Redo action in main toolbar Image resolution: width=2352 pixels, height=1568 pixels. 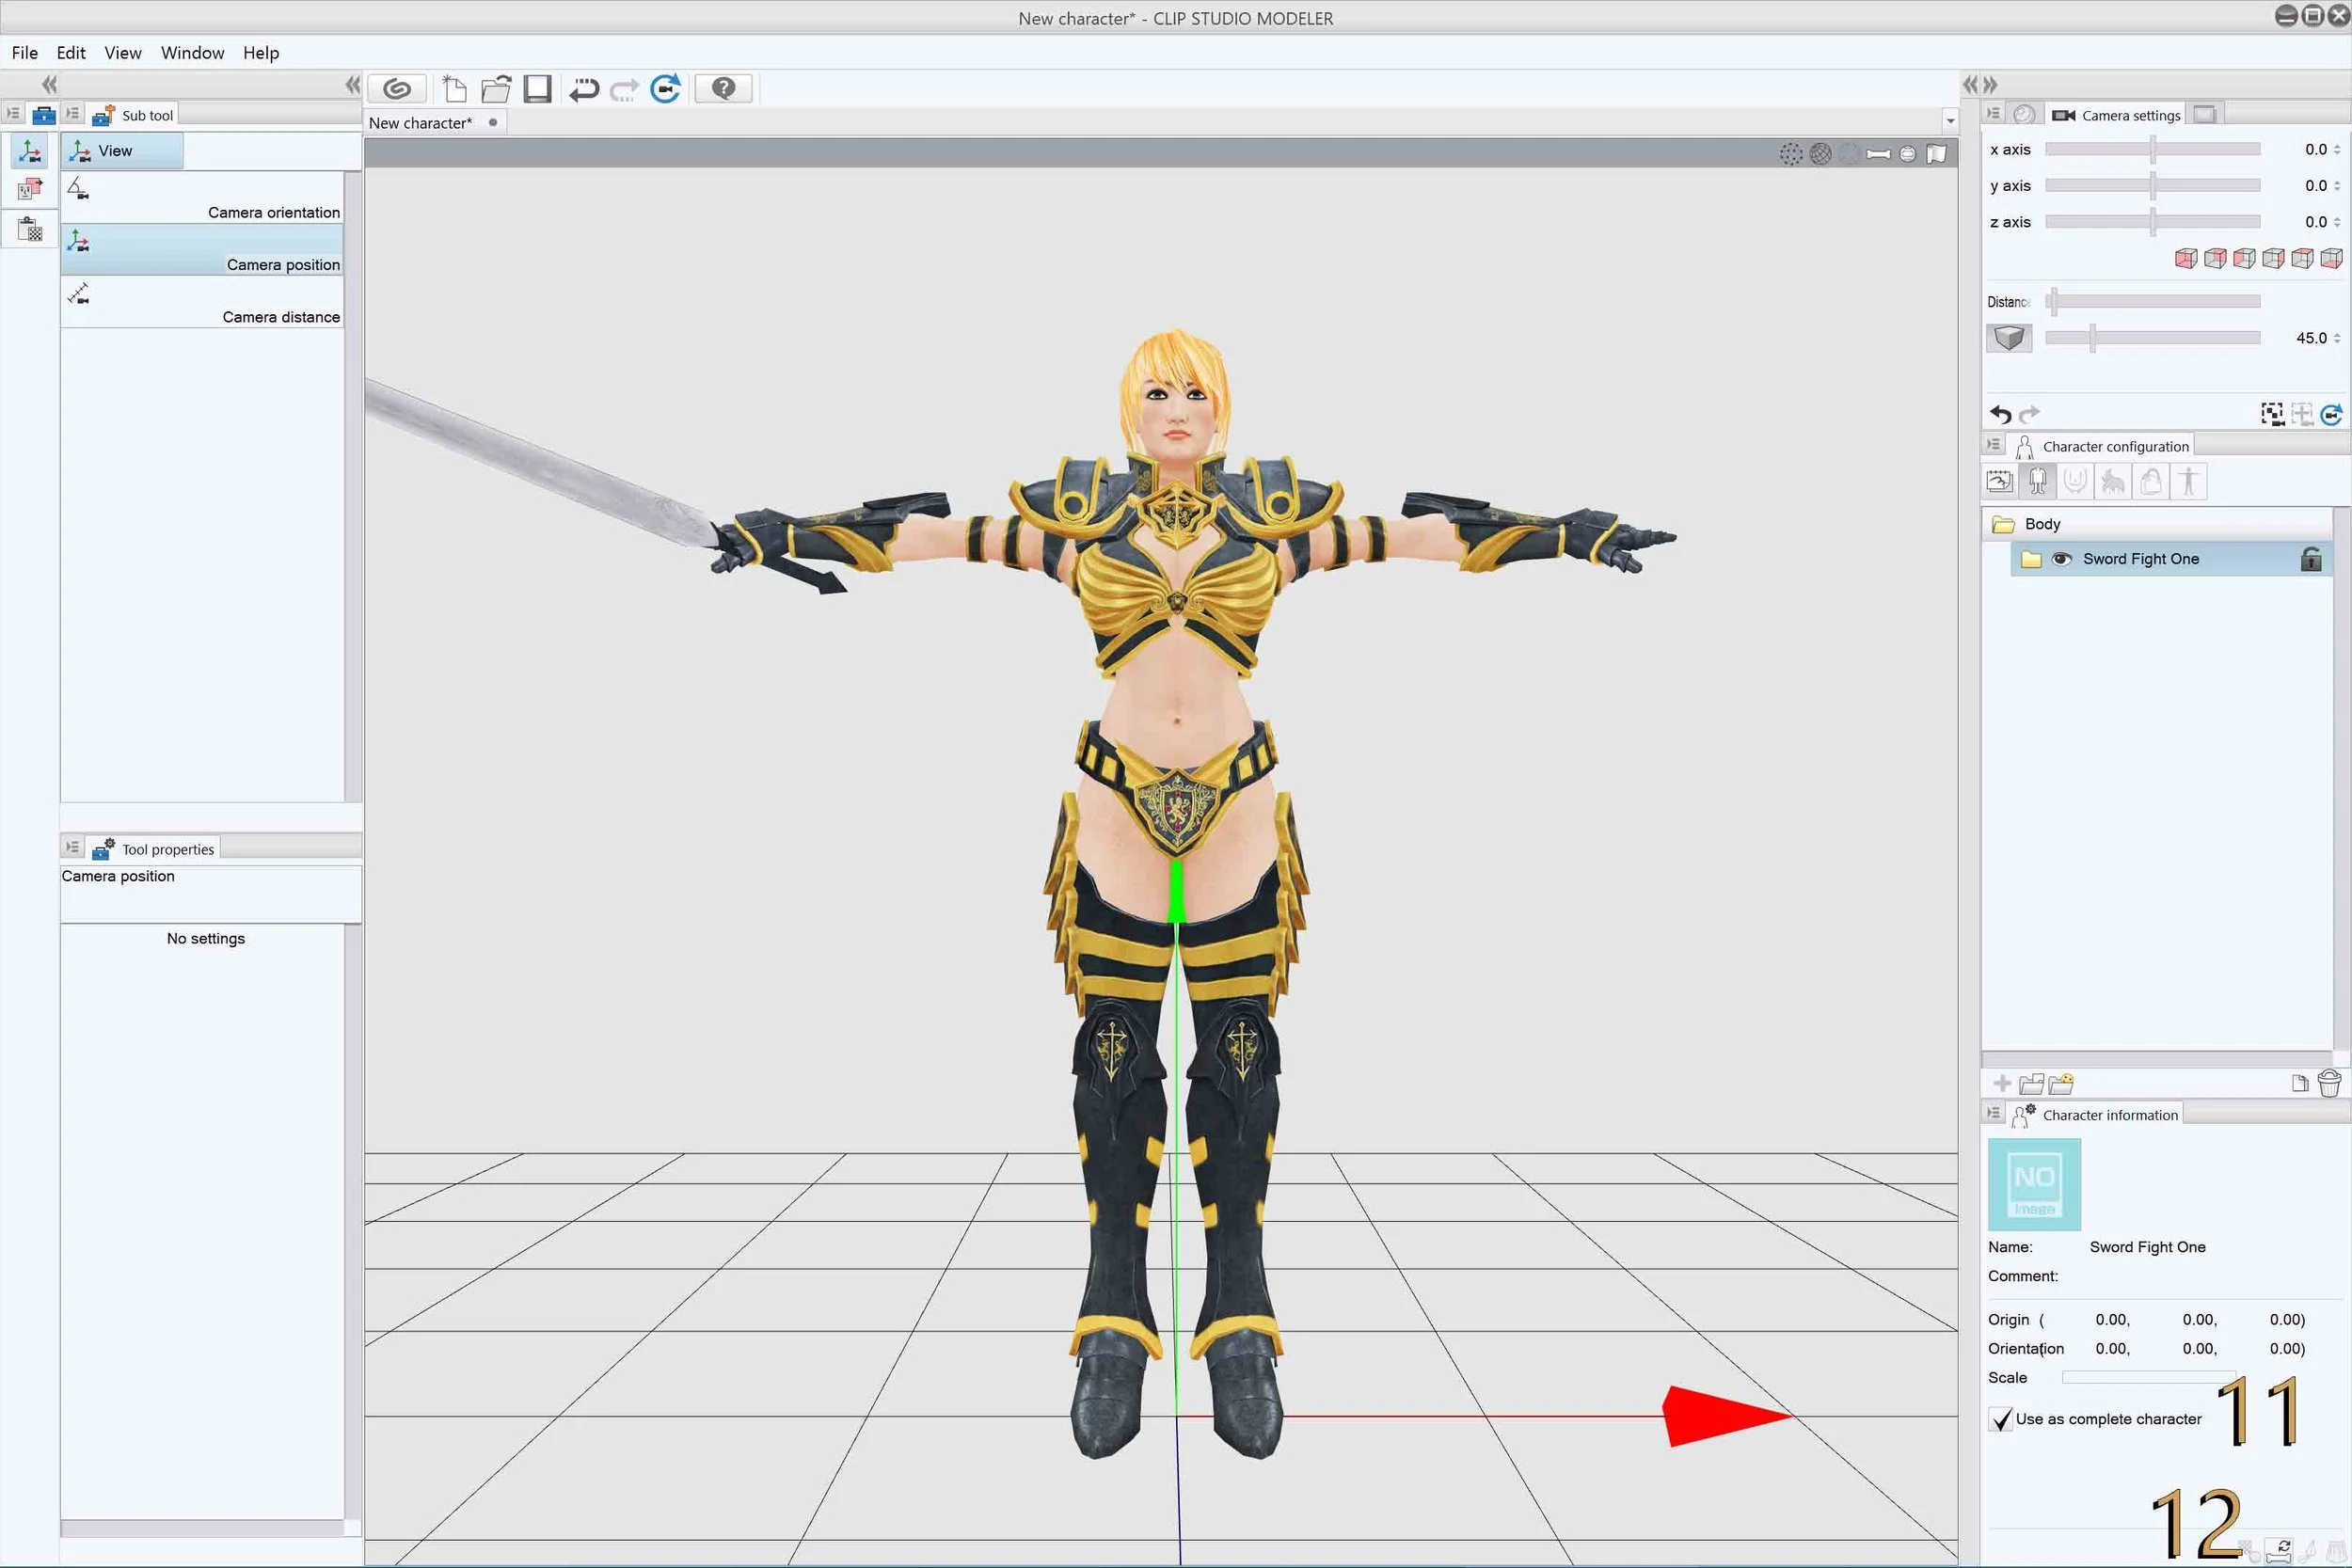624,90
